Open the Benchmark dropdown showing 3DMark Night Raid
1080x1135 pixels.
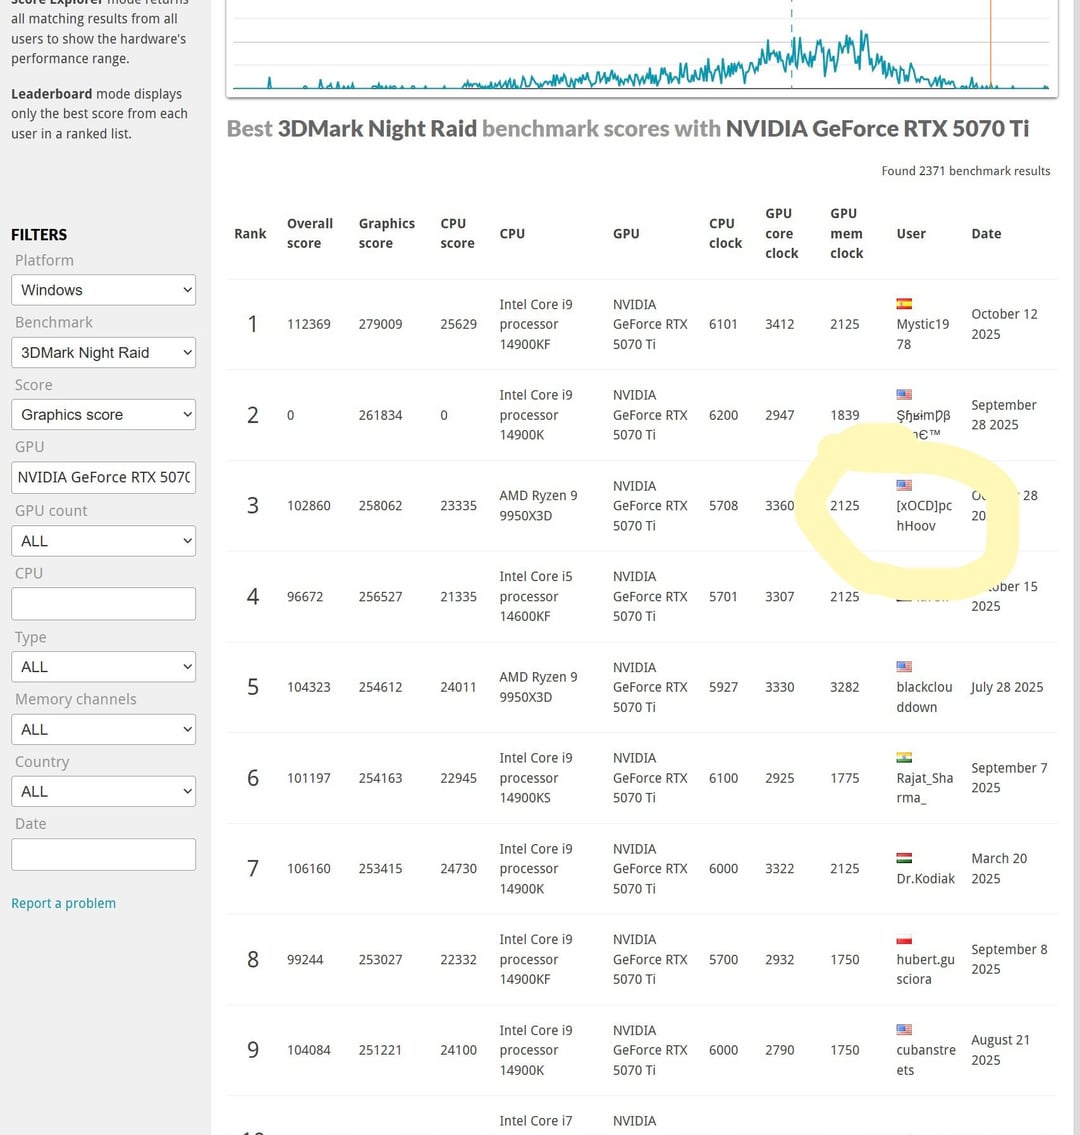click(x=104, y=353)
